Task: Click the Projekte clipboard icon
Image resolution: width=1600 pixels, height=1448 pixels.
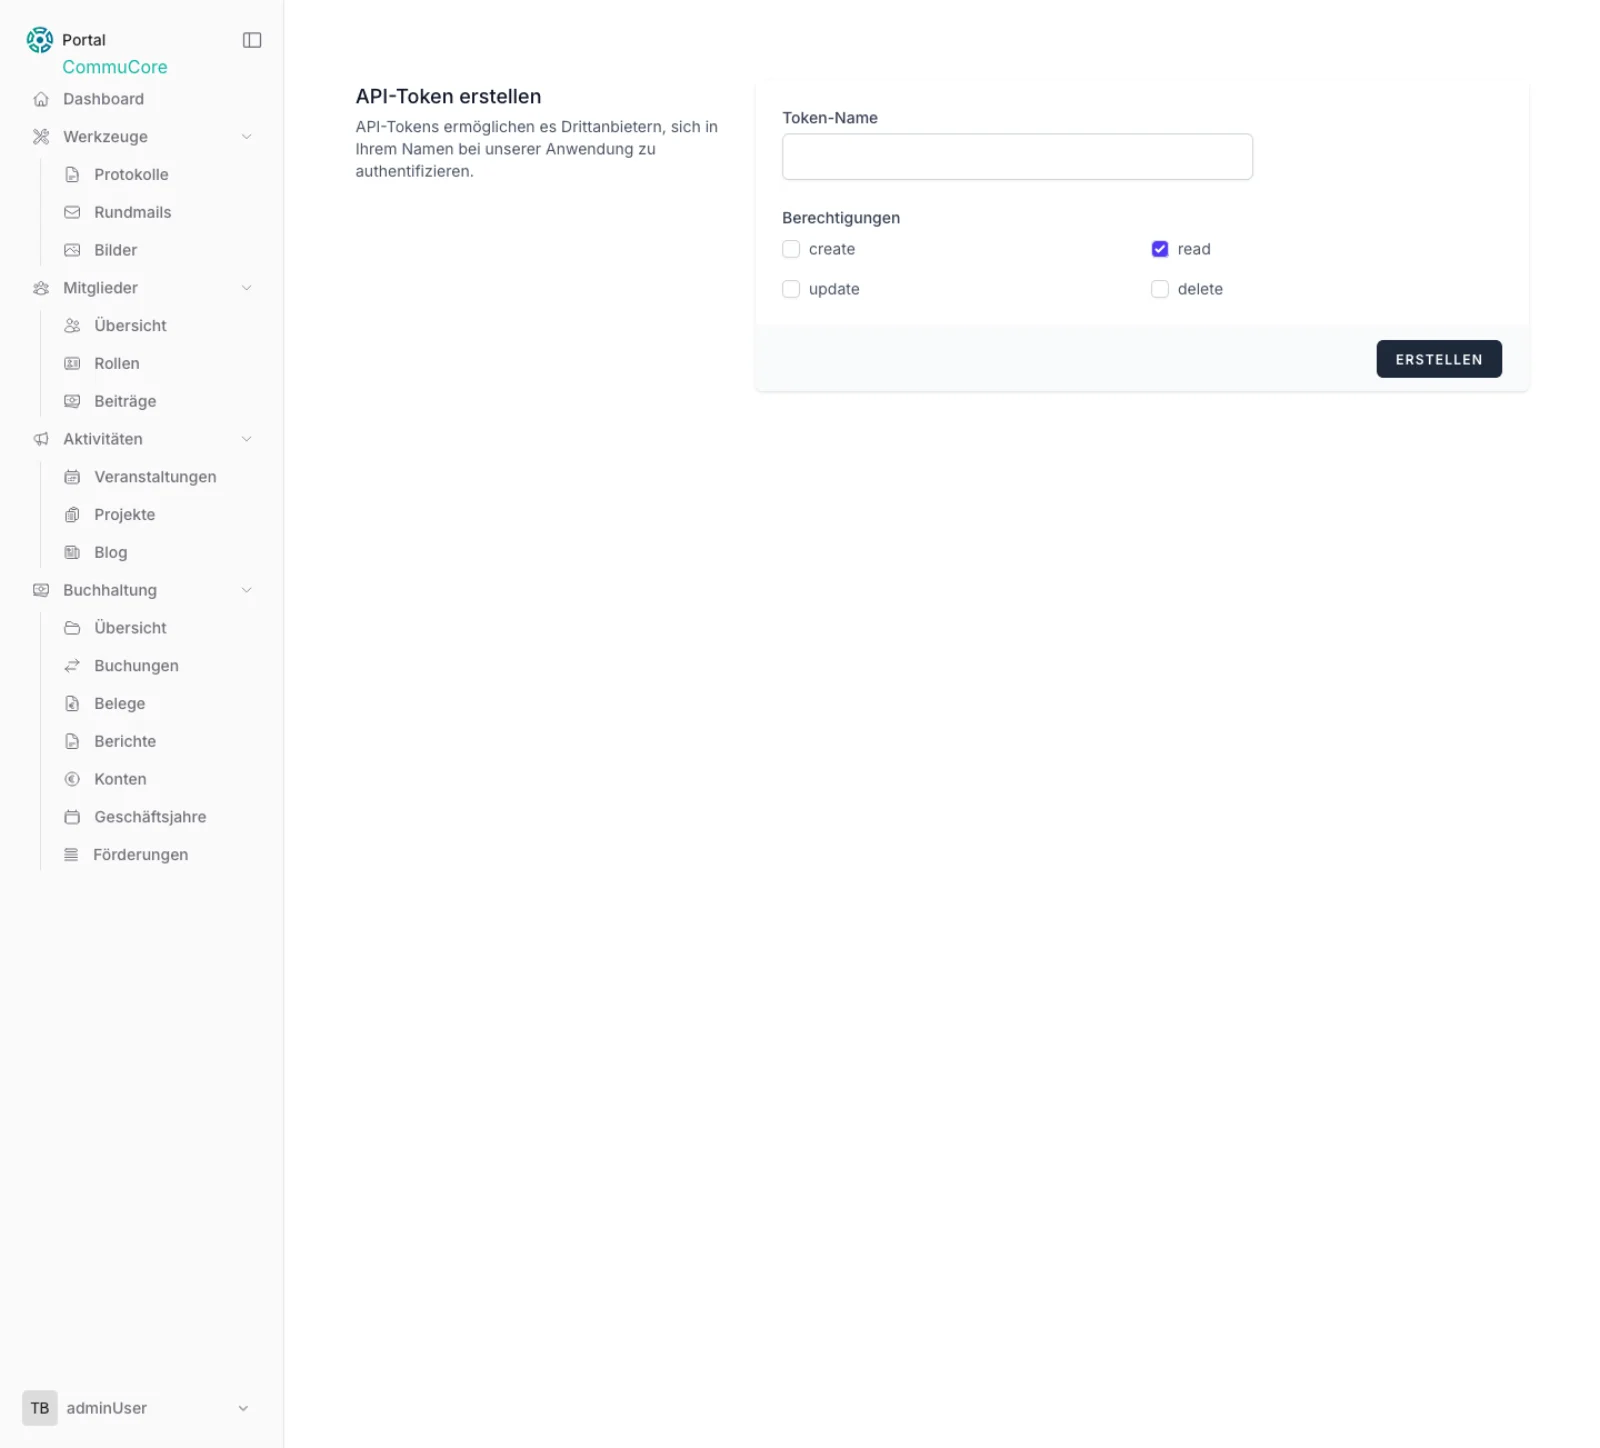Action: (72, 515)
